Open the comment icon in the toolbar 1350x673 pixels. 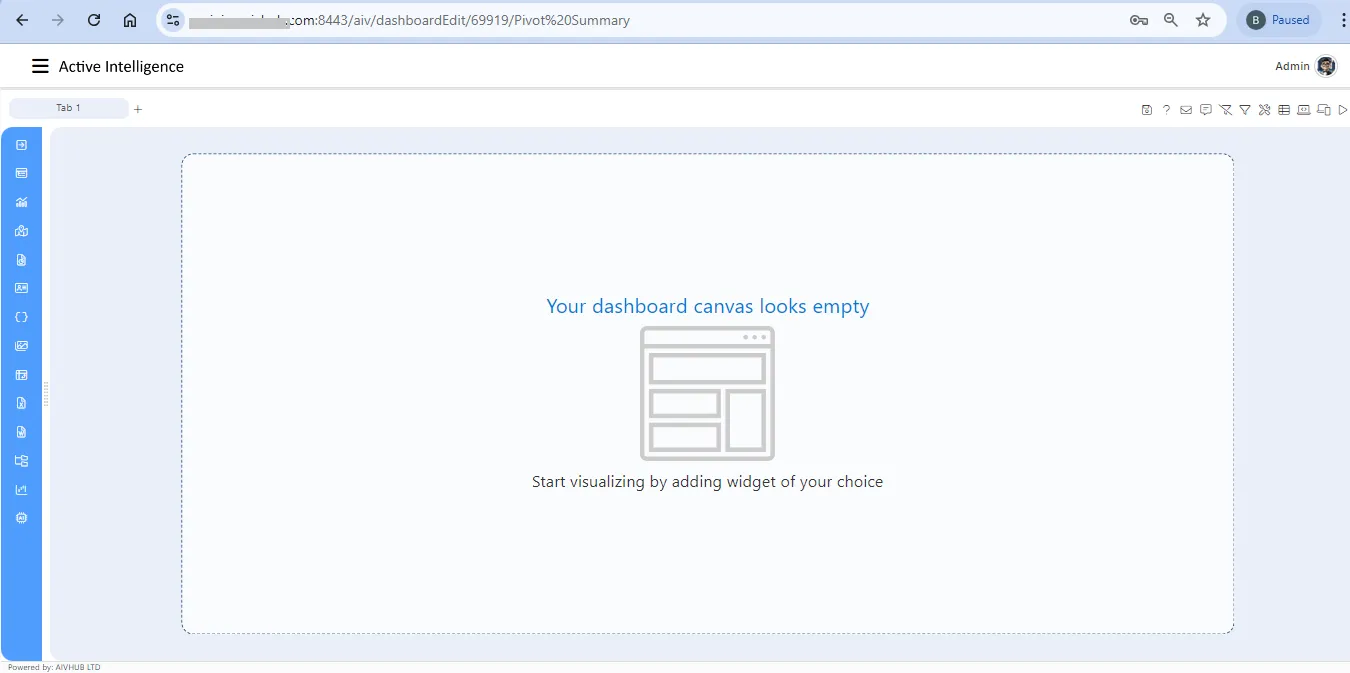pos(1206,110)
